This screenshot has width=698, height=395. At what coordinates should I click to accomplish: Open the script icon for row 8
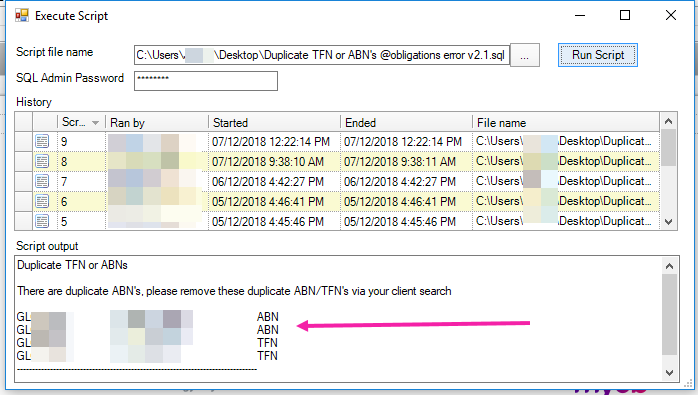[42, 161]
